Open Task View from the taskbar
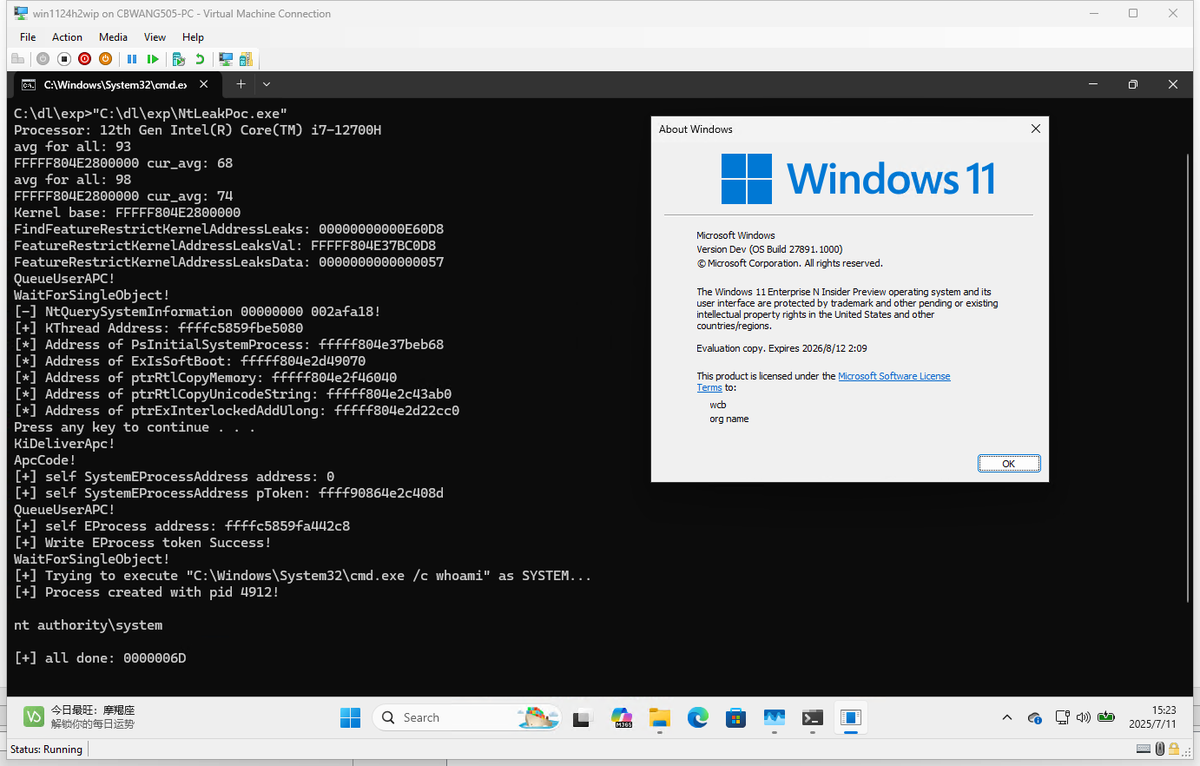This screenshot has width=1200, height=766. pyautogui.click(x=582, y=717)
